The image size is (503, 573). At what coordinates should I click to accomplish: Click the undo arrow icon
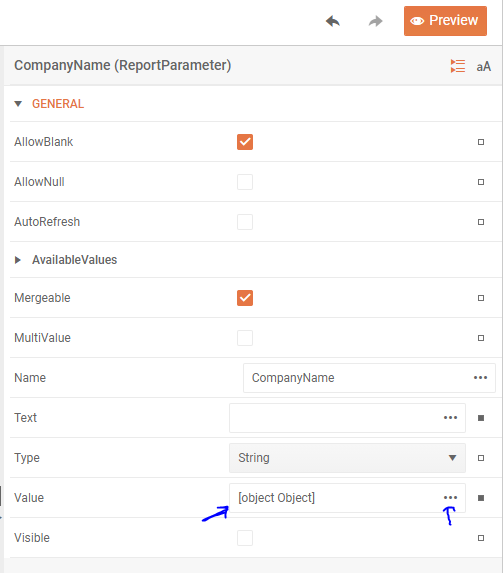click(333, 21)
